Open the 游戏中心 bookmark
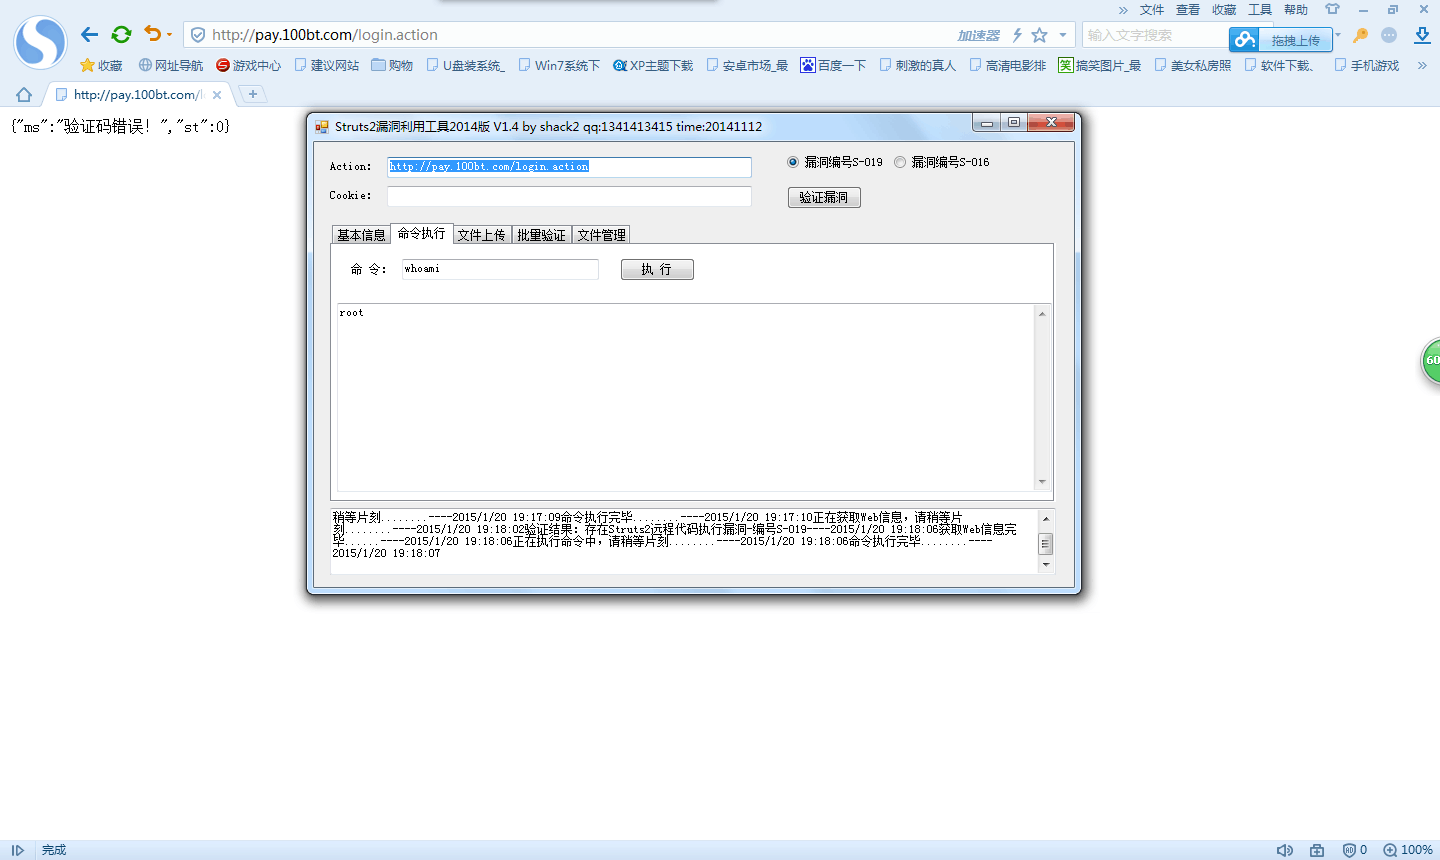Image resolution: width=1440 pixels, height=860 pixels. click(x=249, y=65)
